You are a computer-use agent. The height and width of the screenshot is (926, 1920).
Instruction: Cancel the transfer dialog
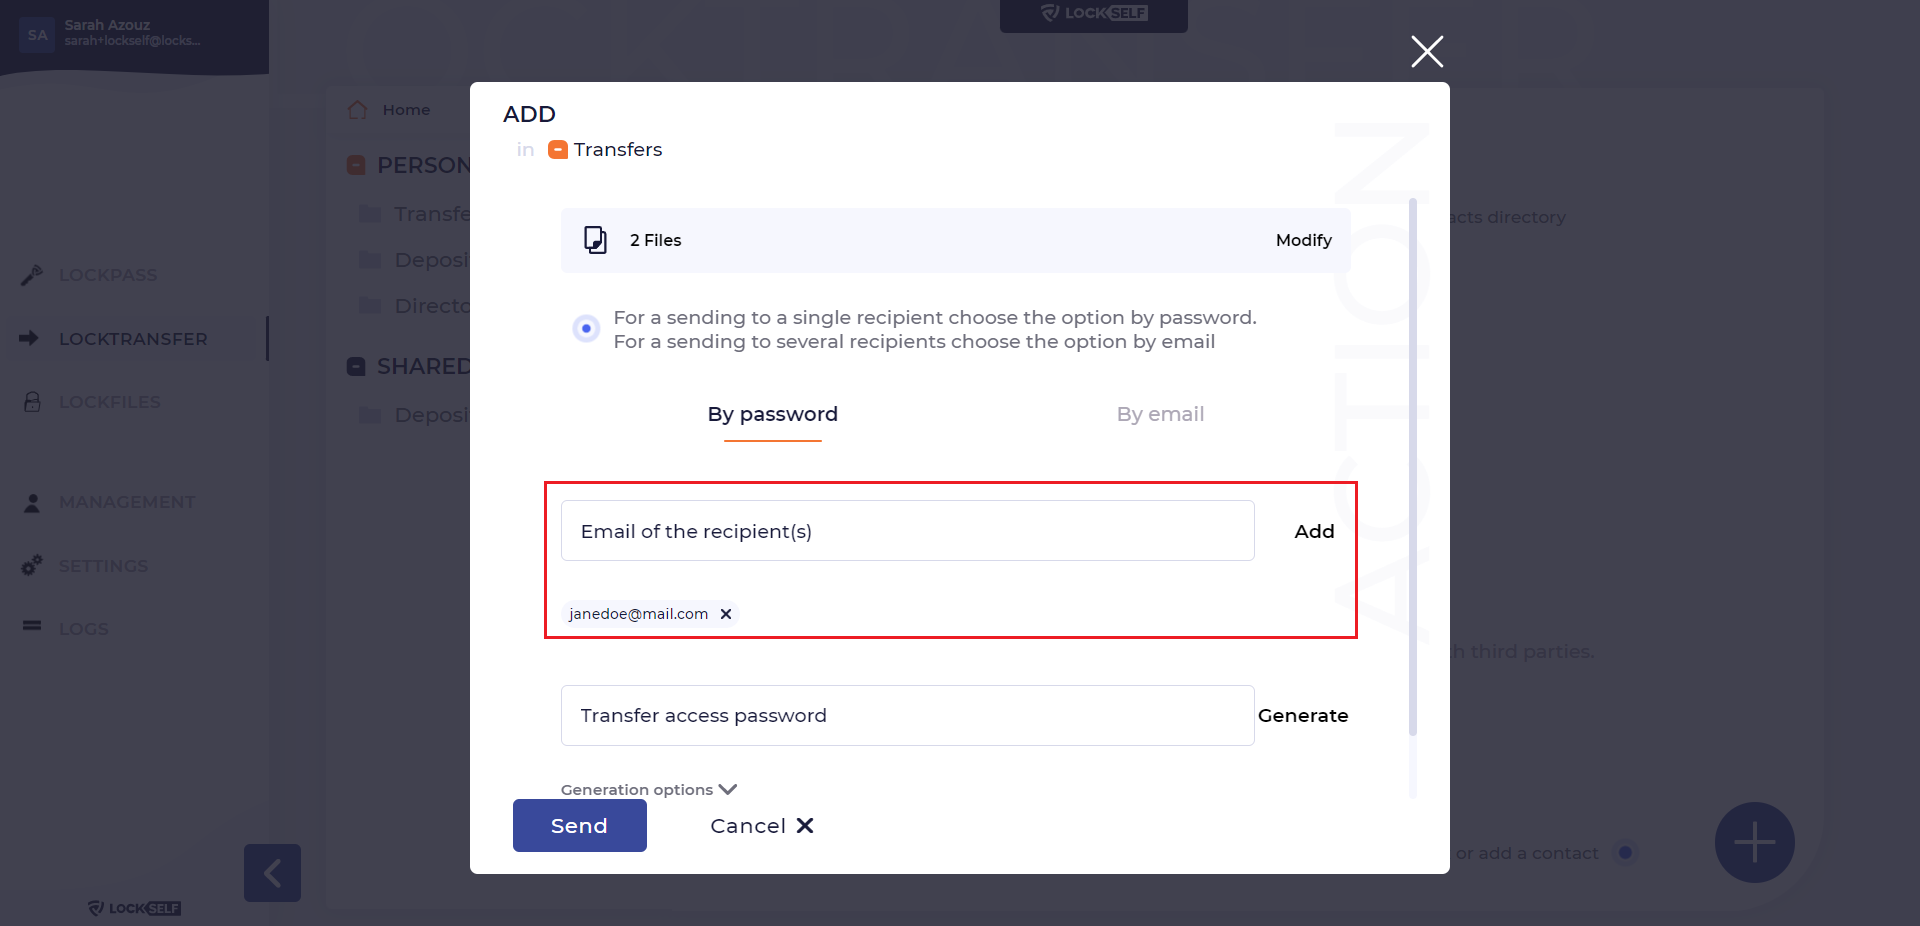pyautogui.click(x=762, y=826)
